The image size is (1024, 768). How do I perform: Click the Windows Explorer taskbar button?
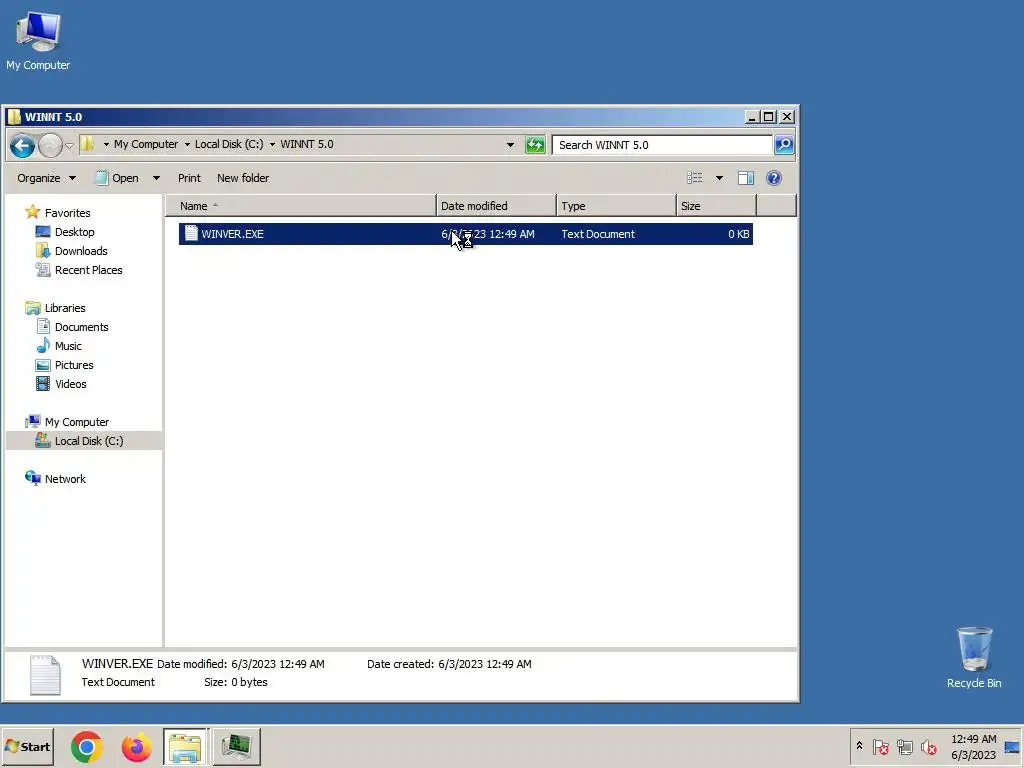[x=185, y=746]
